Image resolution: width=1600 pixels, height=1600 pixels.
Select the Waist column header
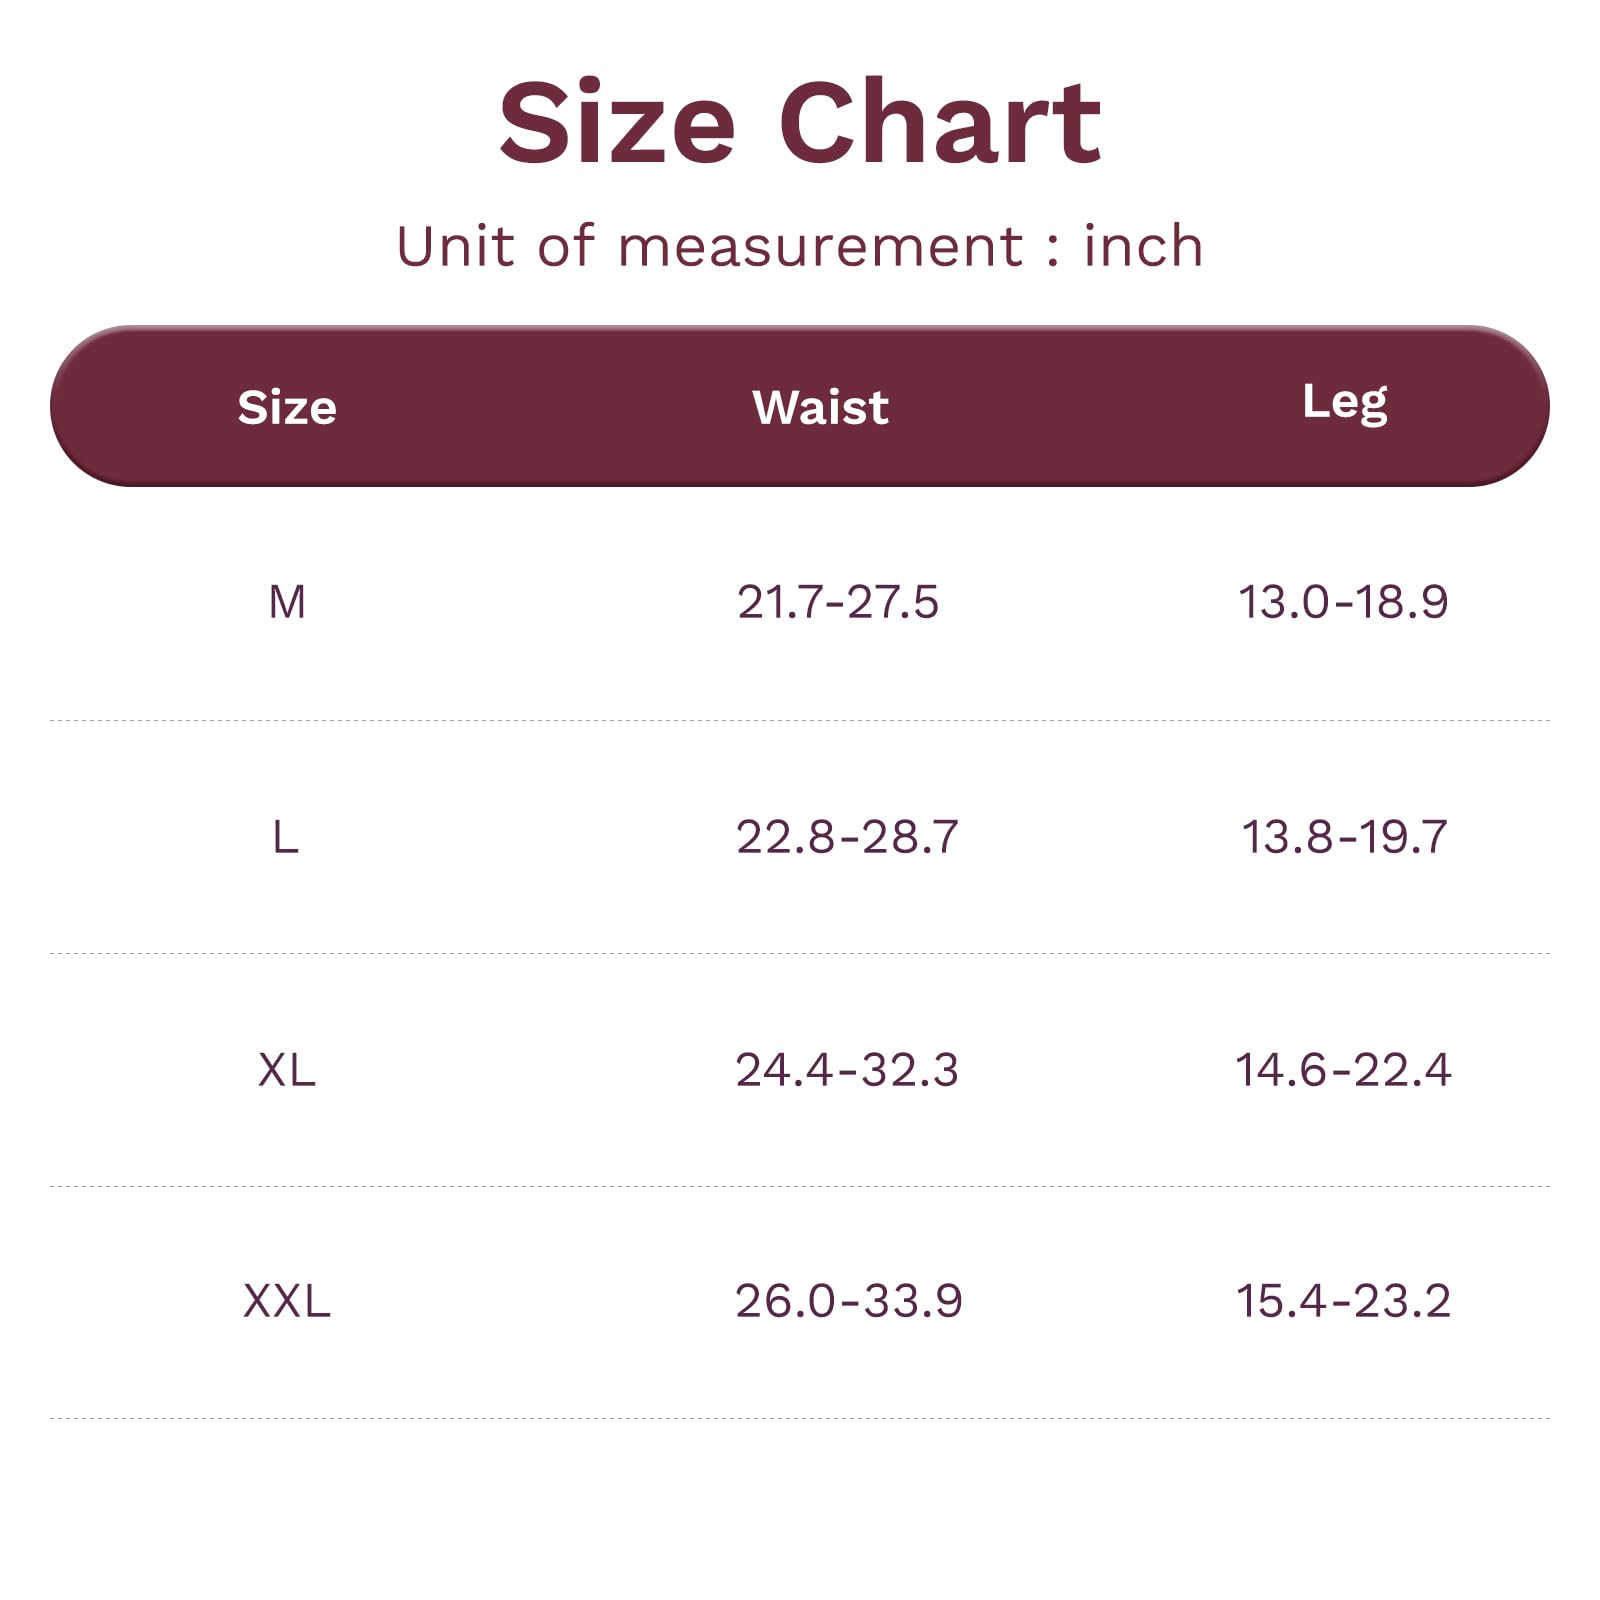click(820, 407)
